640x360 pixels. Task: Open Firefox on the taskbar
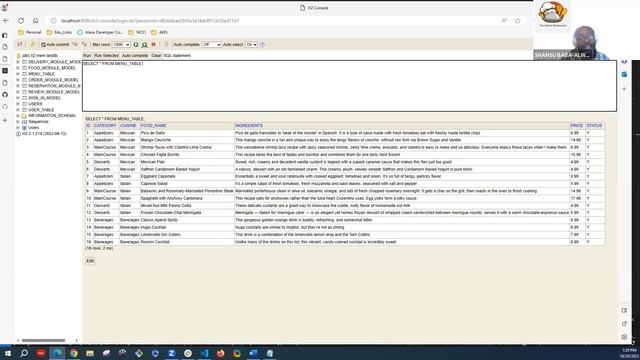(x=220, y=353)
